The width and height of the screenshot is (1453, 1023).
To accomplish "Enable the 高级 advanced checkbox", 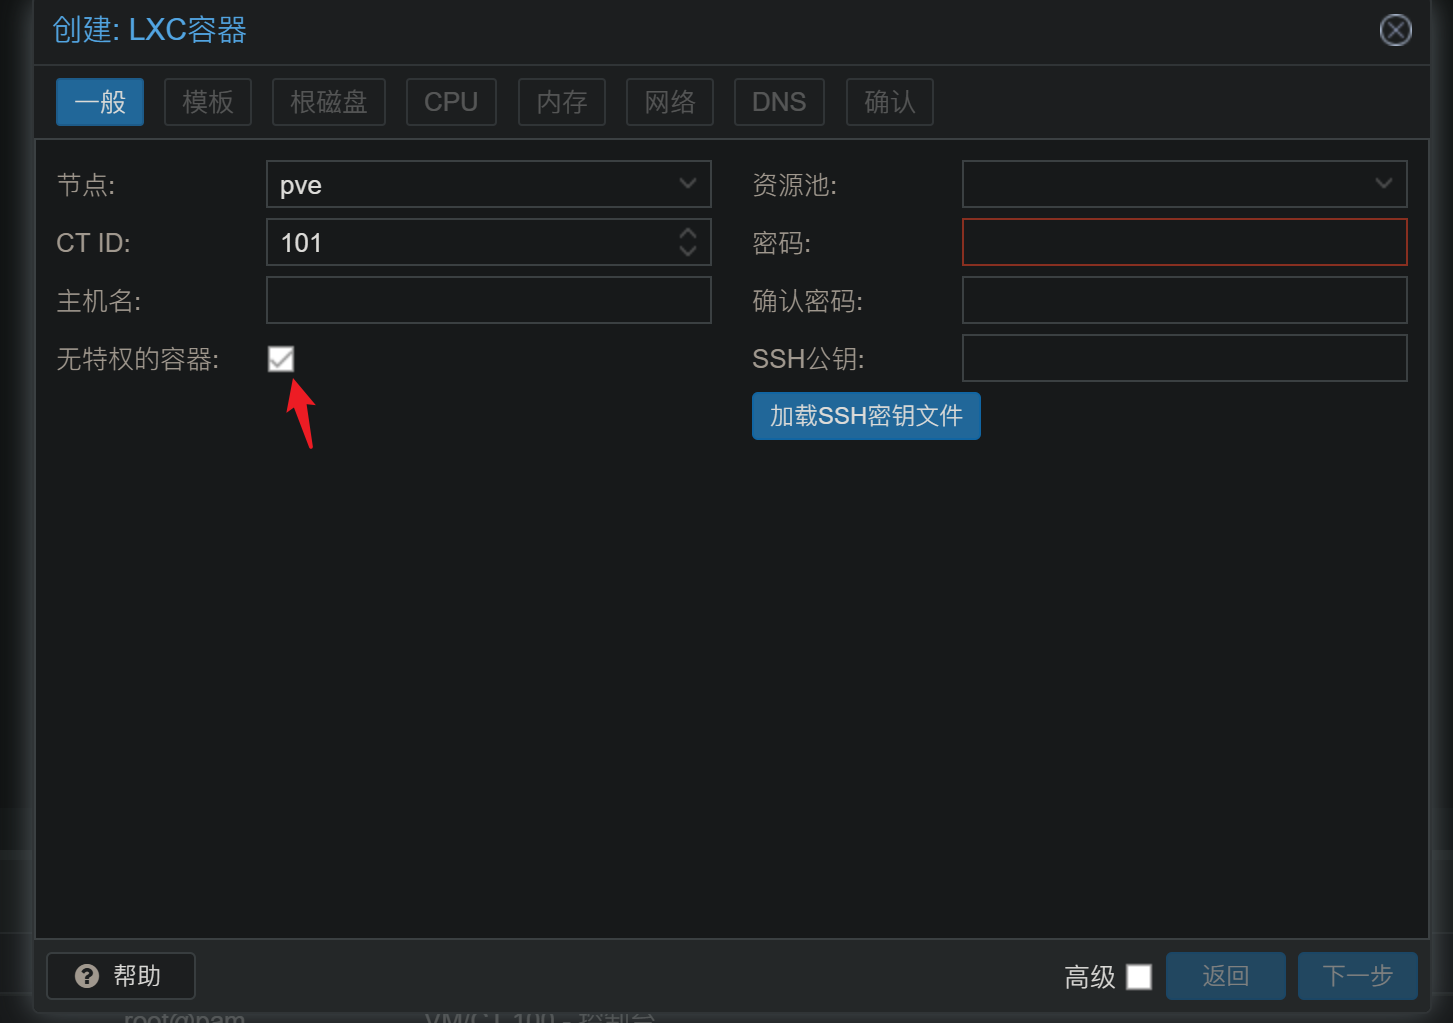I will click(x=1138, y=976).
